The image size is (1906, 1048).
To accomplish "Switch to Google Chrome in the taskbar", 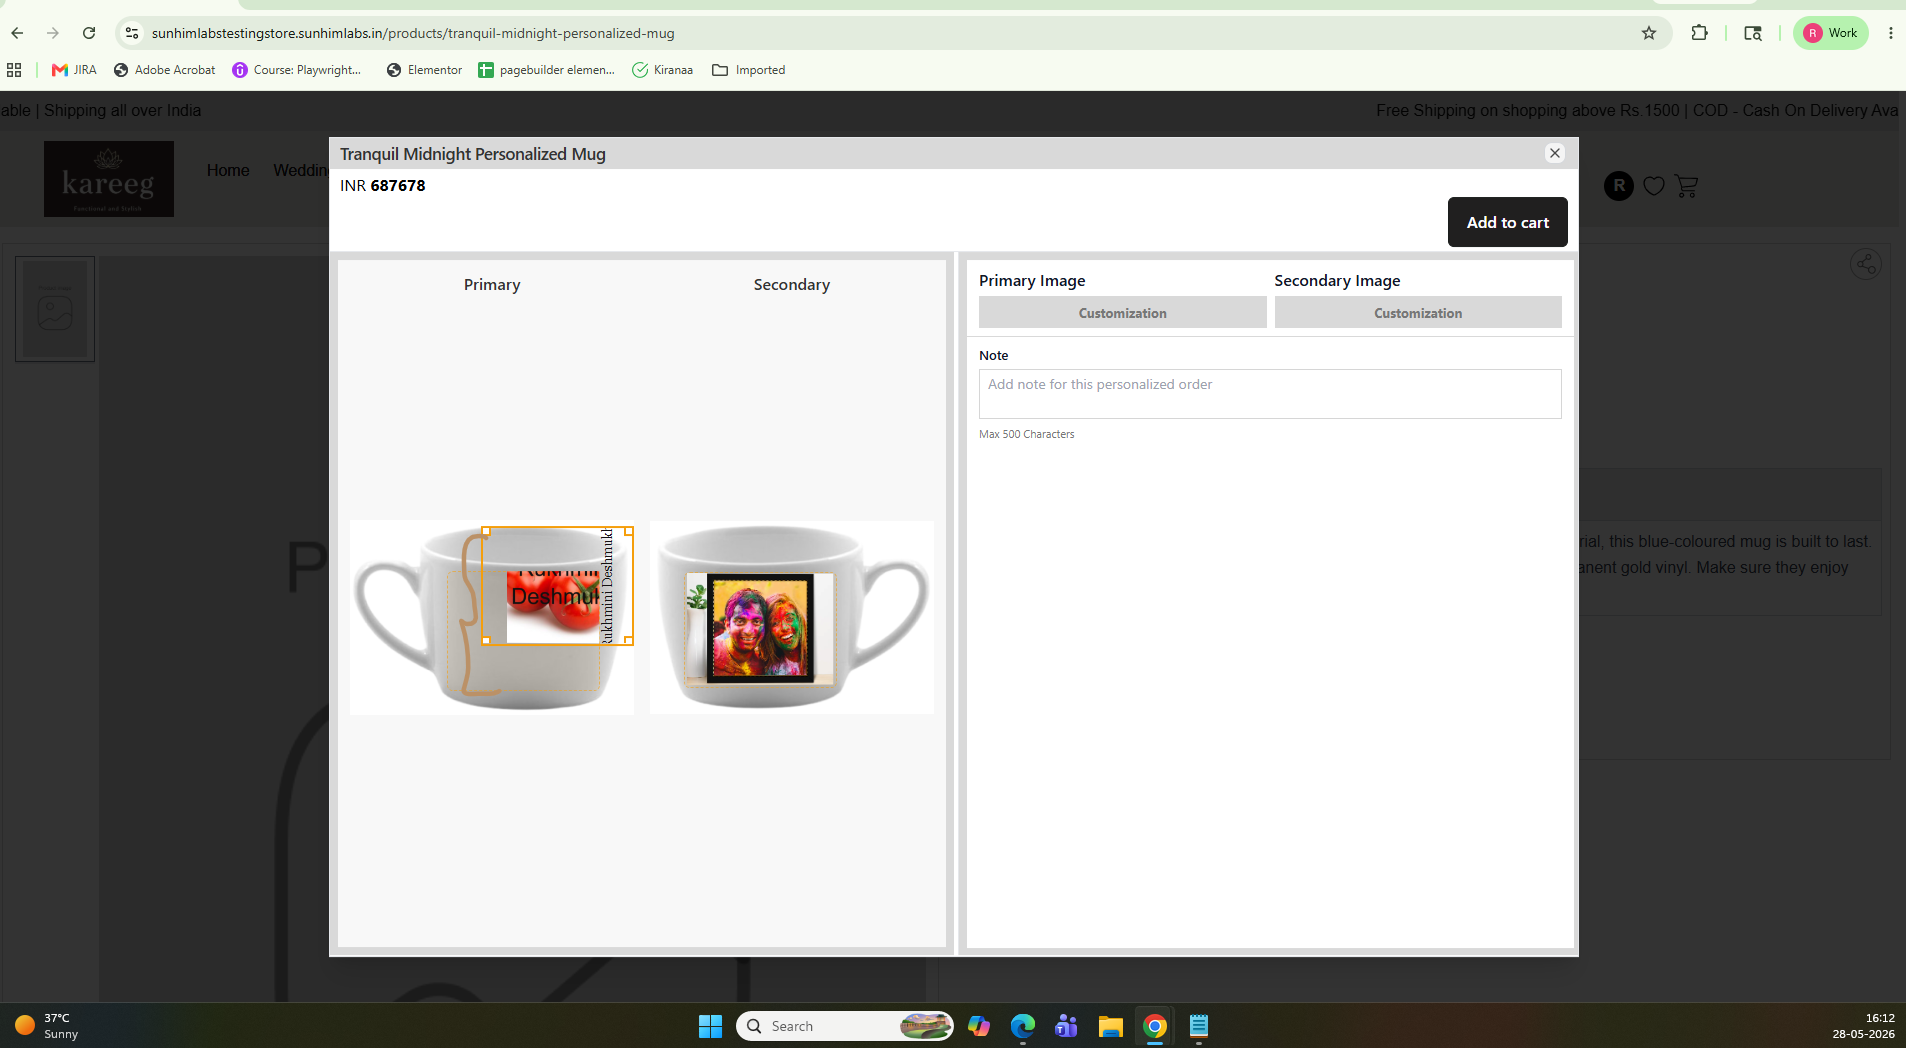I will point(1154,1026).
